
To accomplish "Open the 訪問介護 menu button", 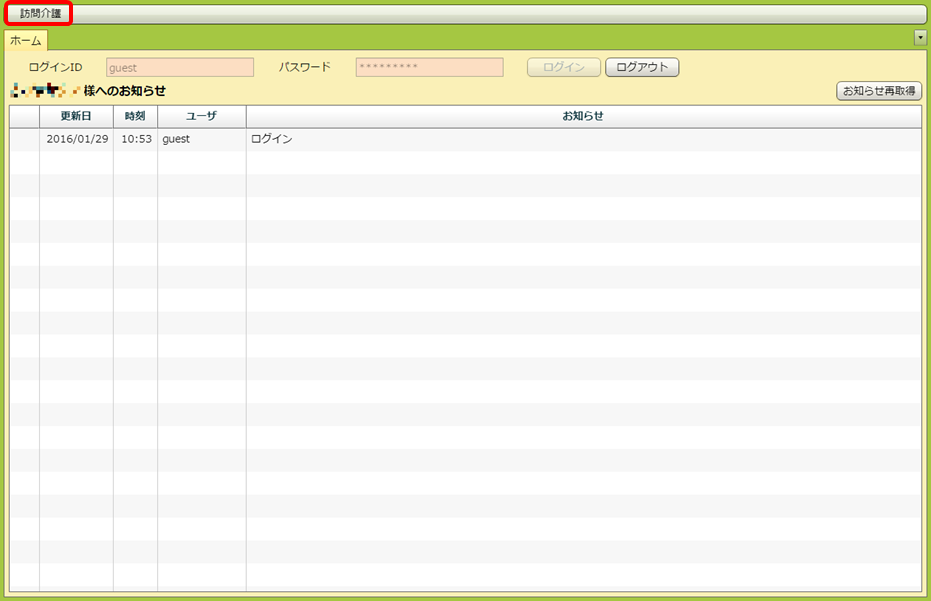I will (x=40, y=14).
